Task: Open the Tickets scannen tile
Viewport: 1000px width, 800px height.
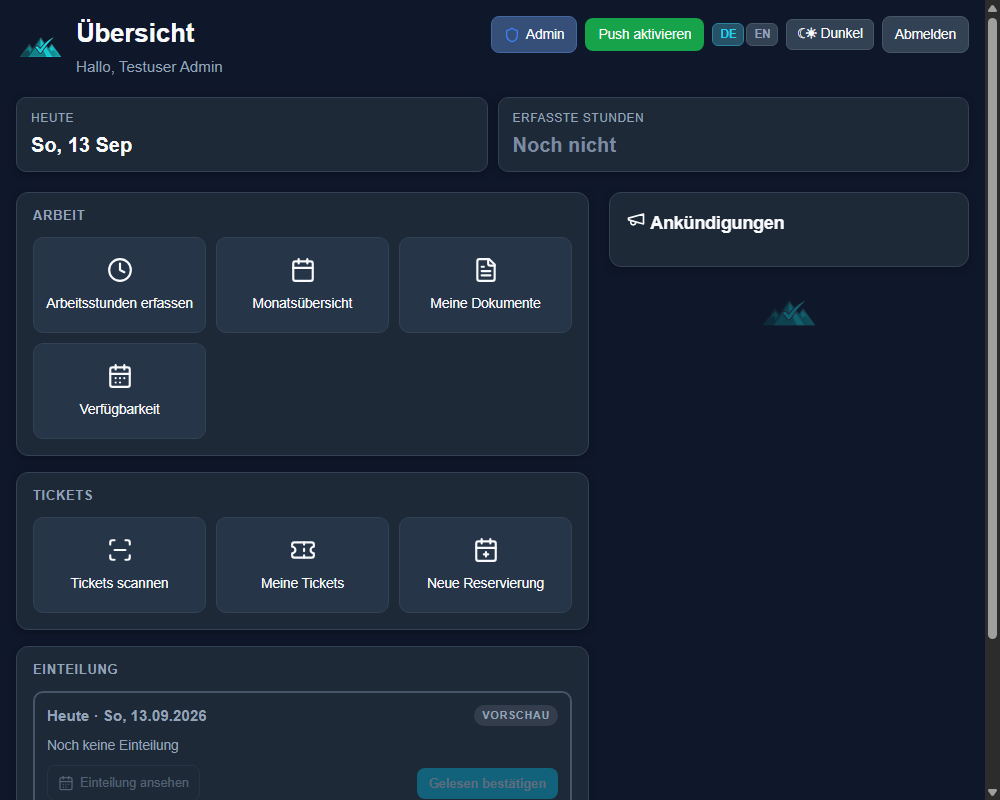Action: pyautogui.click(x=119, y=565)
